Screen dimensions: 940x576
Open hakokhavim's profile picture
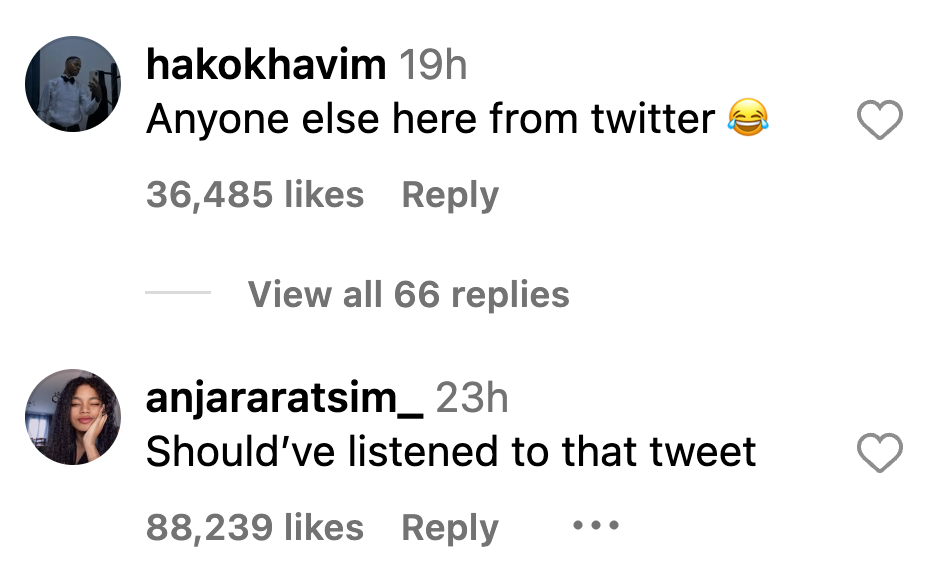(72, 85)
